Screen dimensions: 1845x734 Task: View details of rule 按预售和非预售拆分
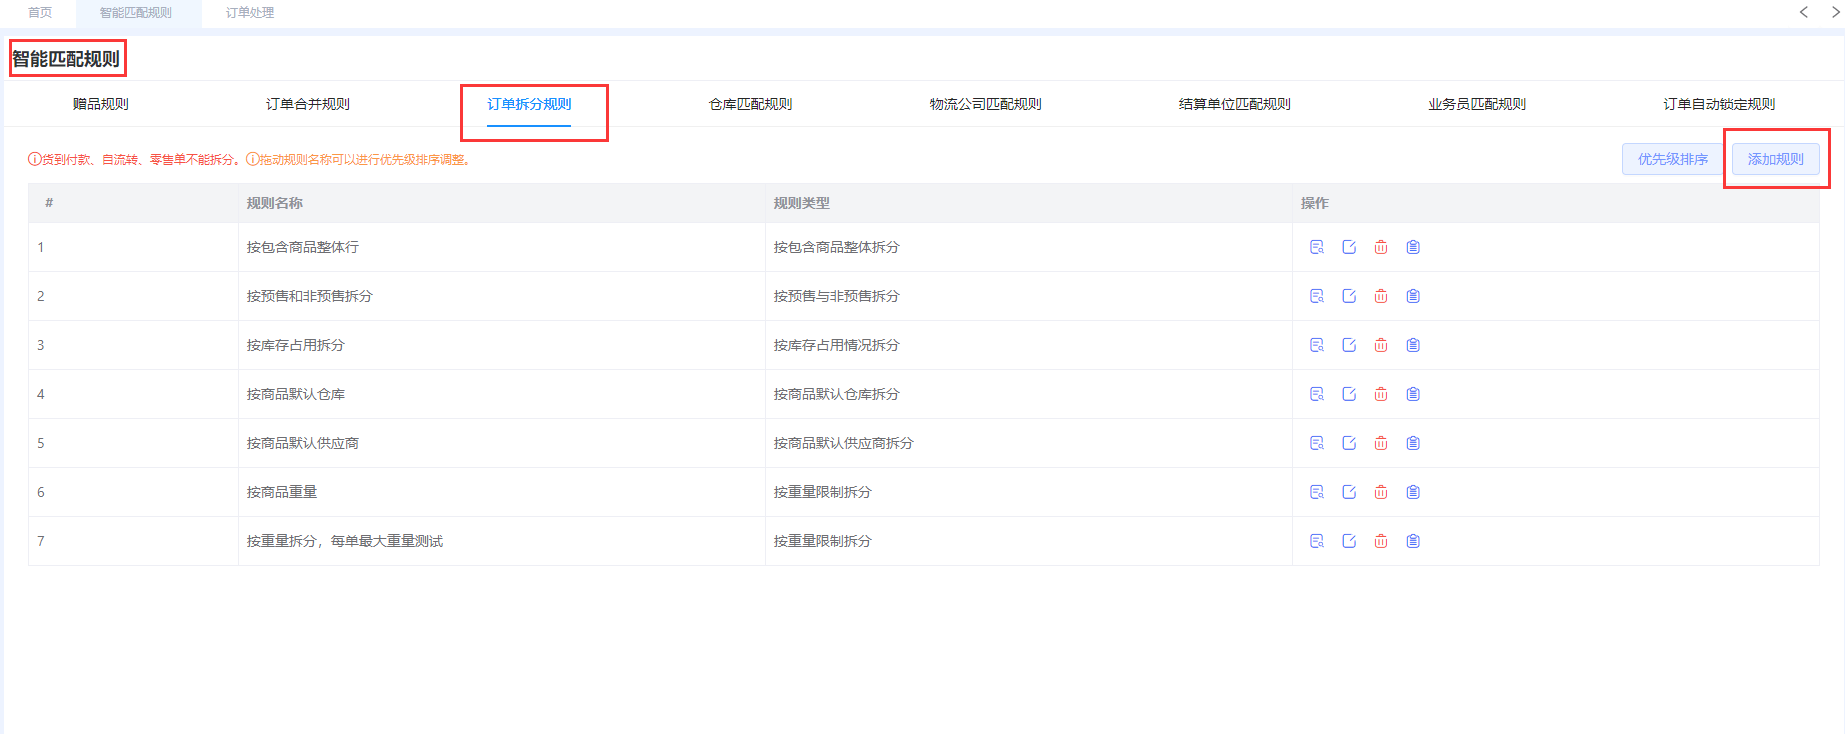(1317, 296)
